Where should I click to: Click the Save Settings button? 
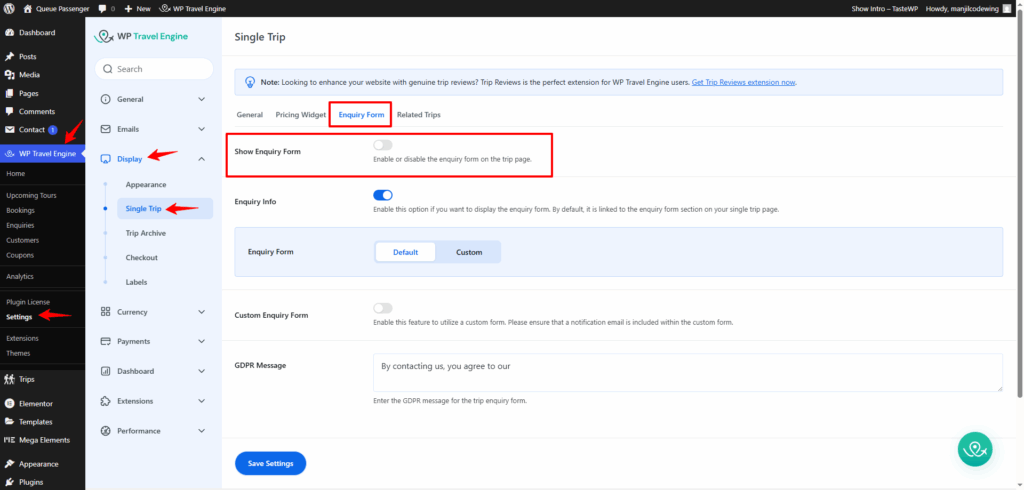(270, 463)
